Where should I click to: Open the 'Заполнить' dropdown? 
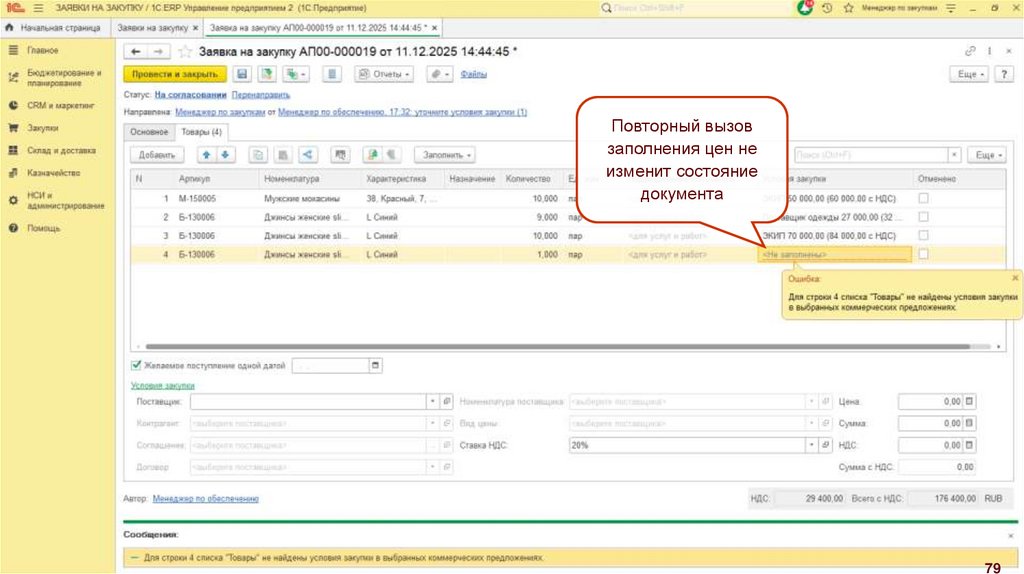[446, 155]
